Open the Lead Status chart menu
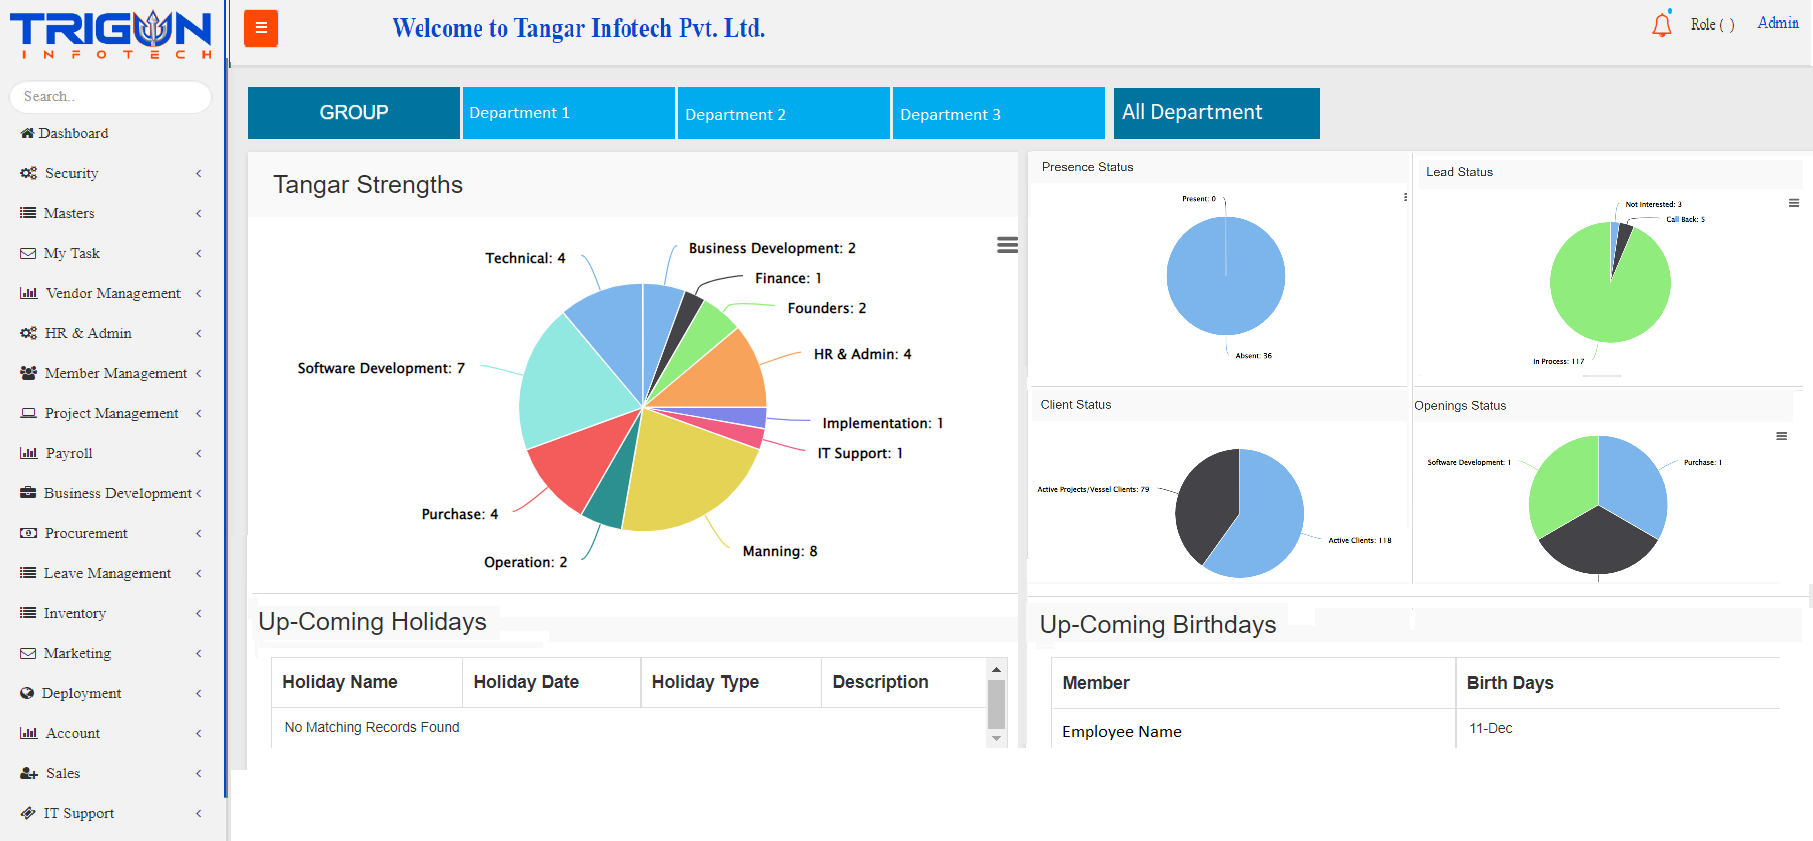 (1794, 203)
